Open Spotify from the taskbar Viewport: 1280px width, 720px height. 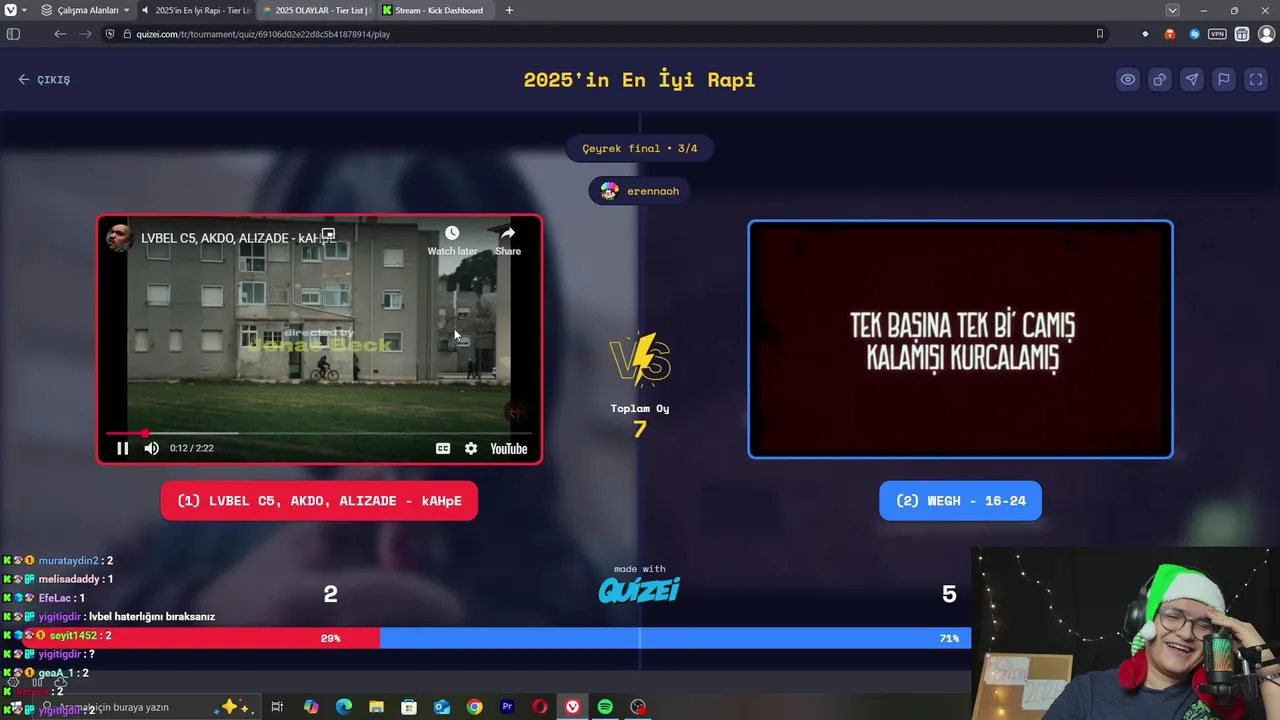(x=605, y=707)
